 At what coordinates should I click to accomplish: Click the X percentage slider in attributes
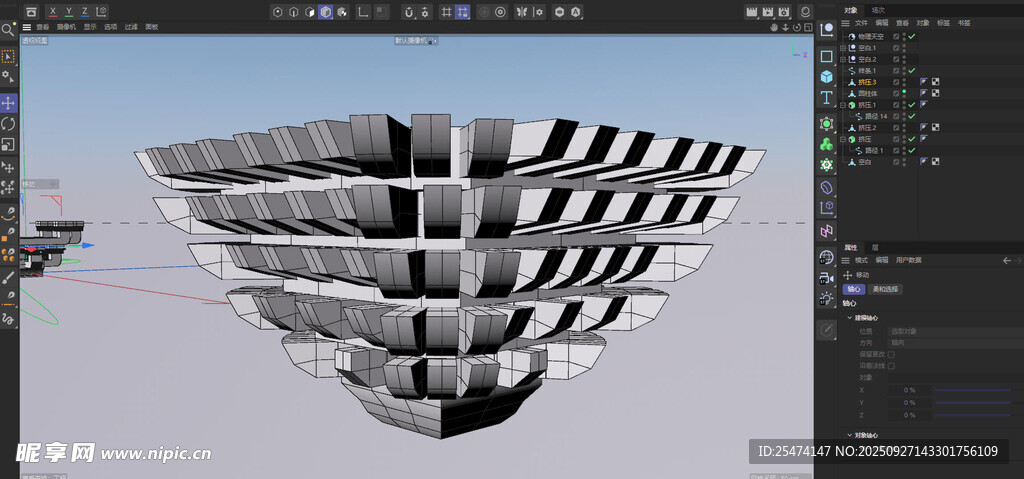tap(970, 389)
